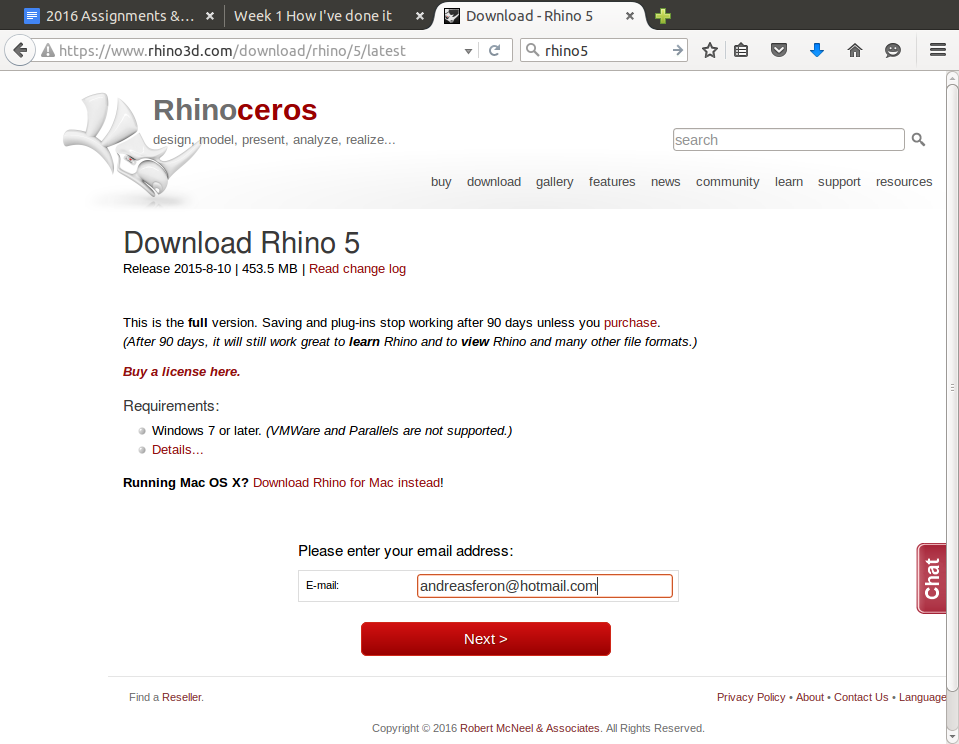Open the Details... requirements link
Viewport: 959px width, 744px height.
177,450
